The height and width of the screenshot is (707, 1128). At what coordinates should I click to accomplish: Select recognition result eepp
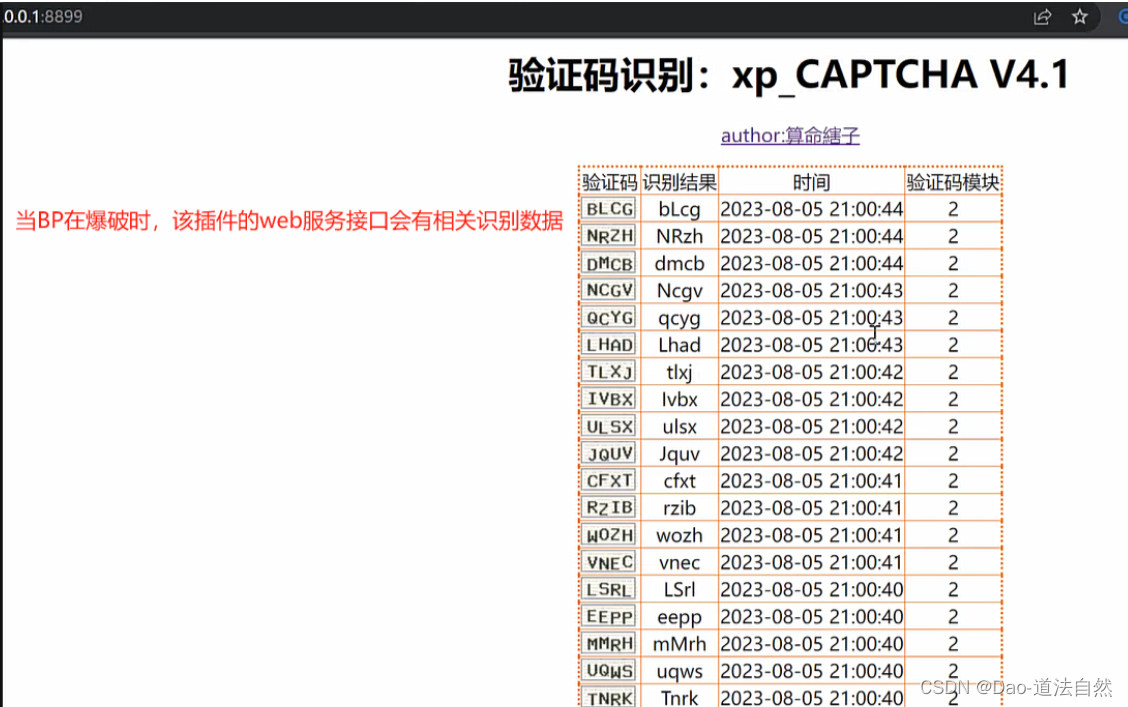(x=679, y=618)
